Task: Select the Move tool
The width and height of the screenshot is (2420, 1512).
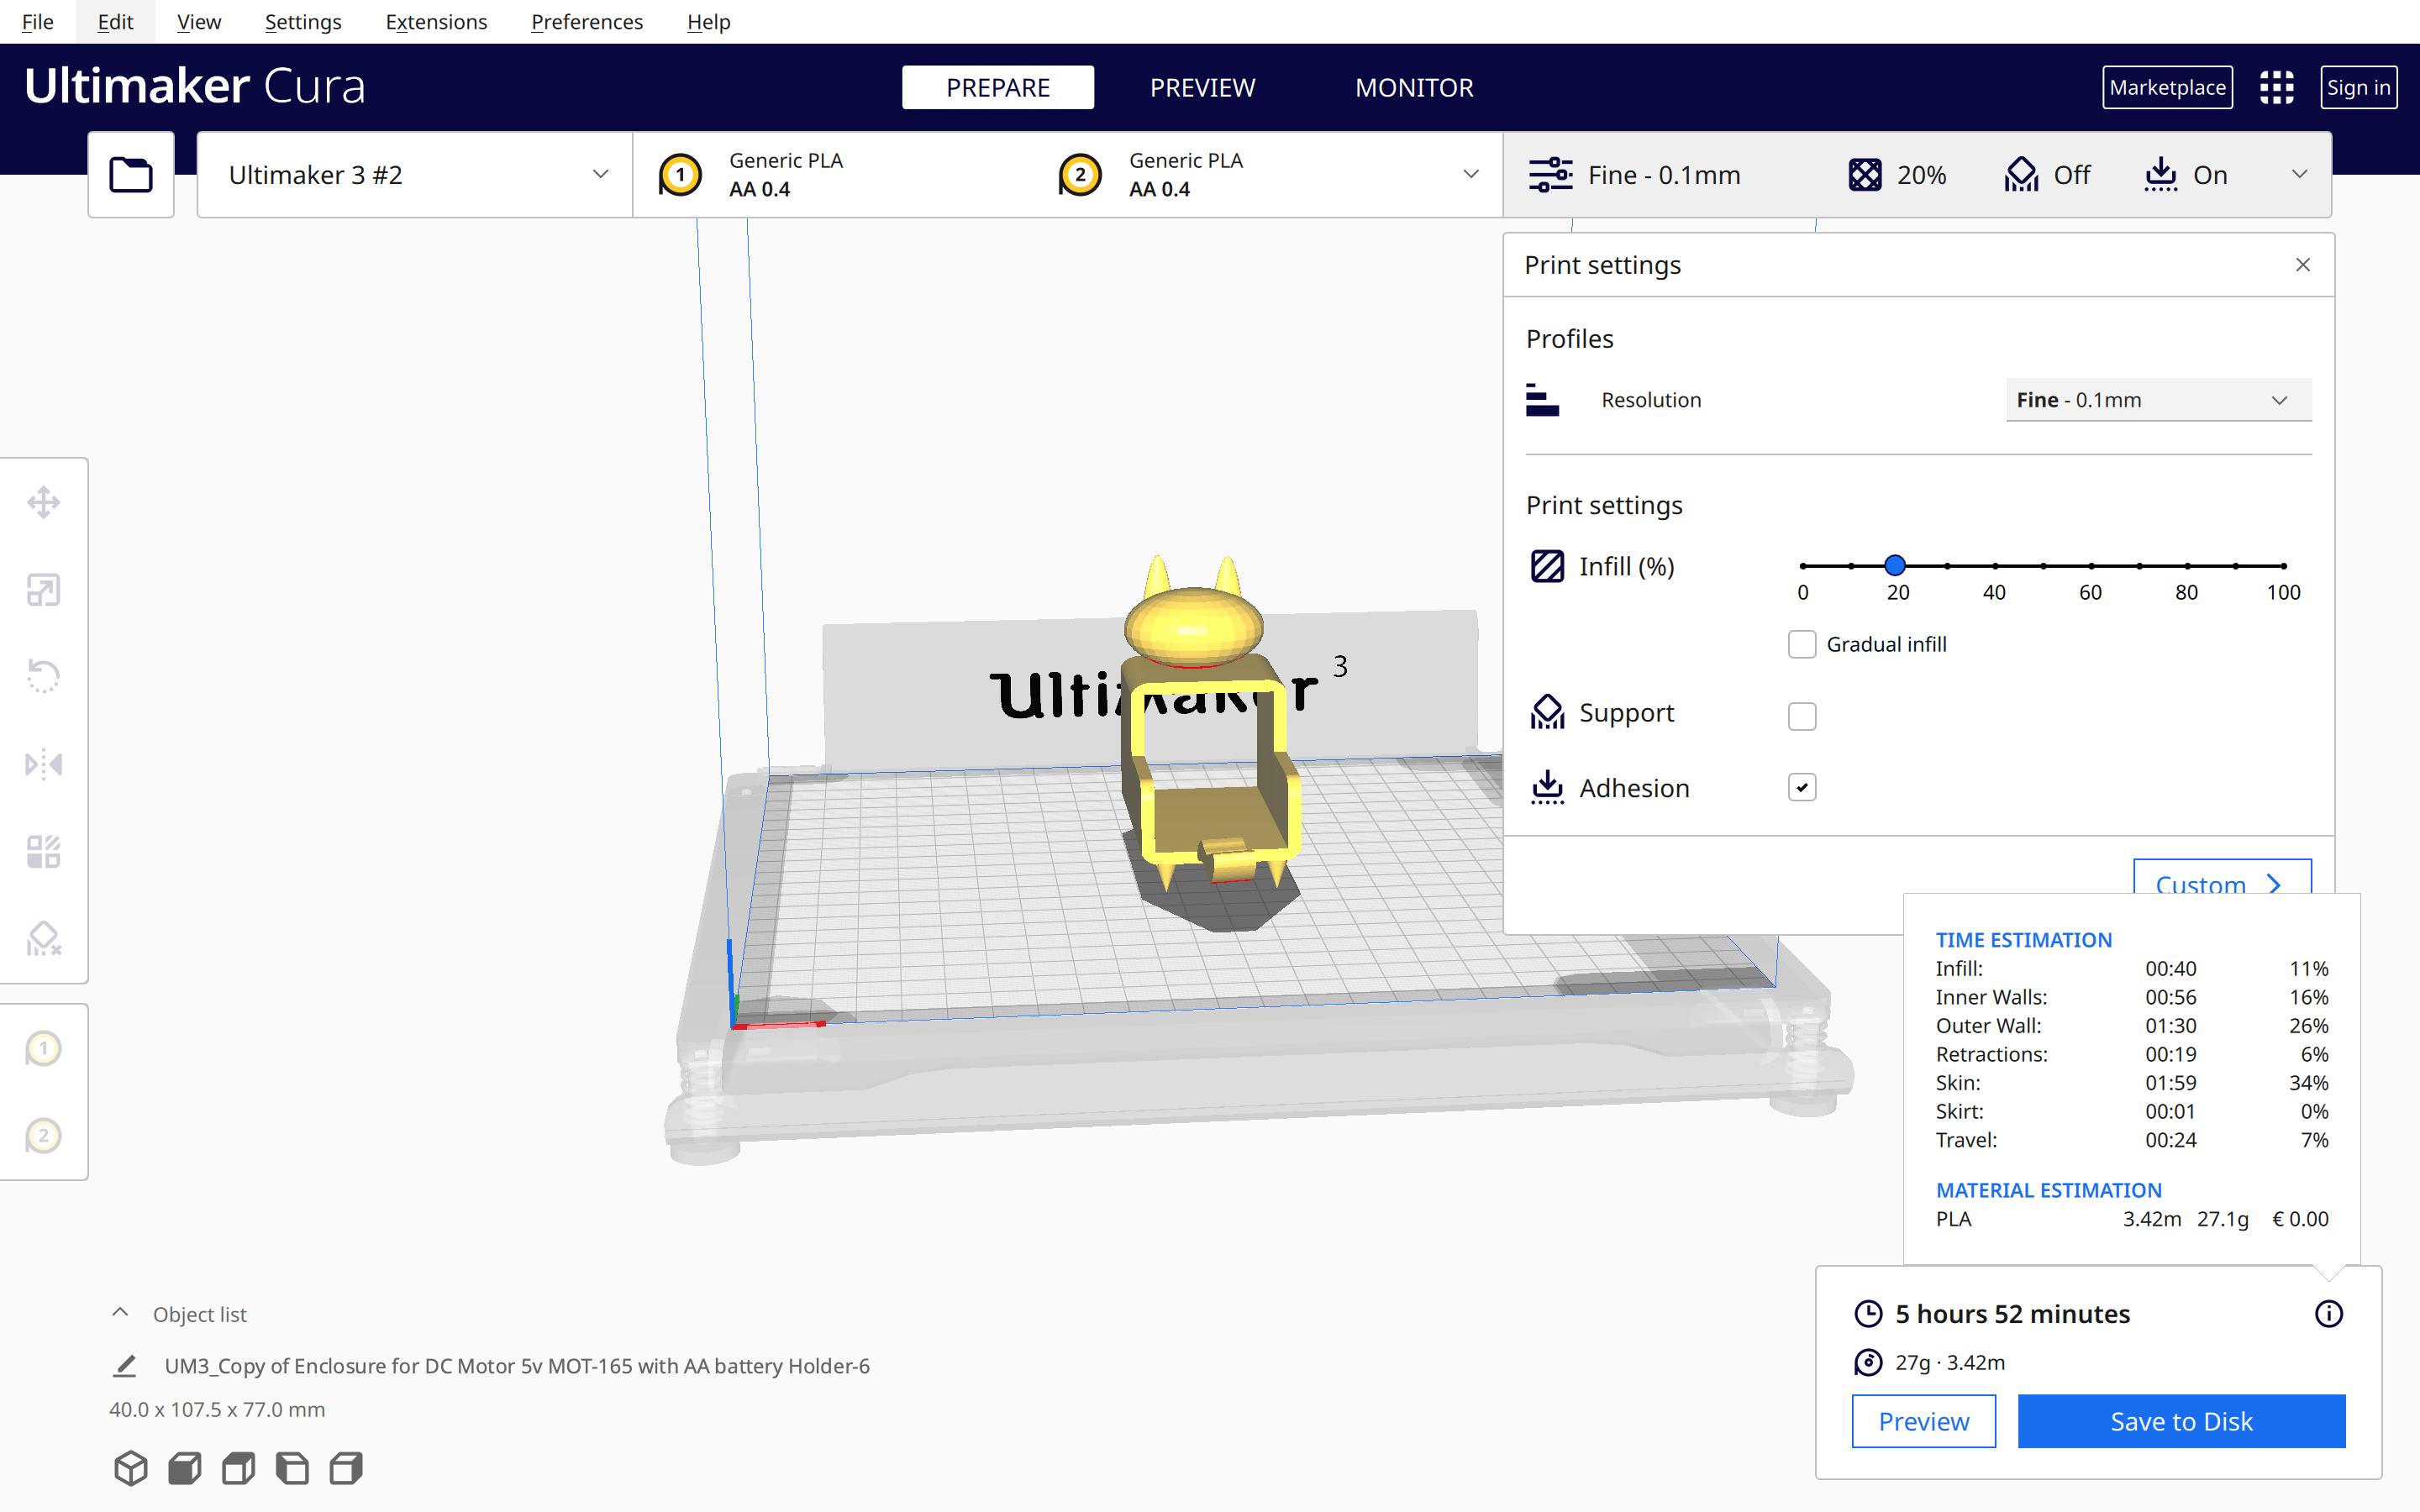Action: [x=43, y=502]
